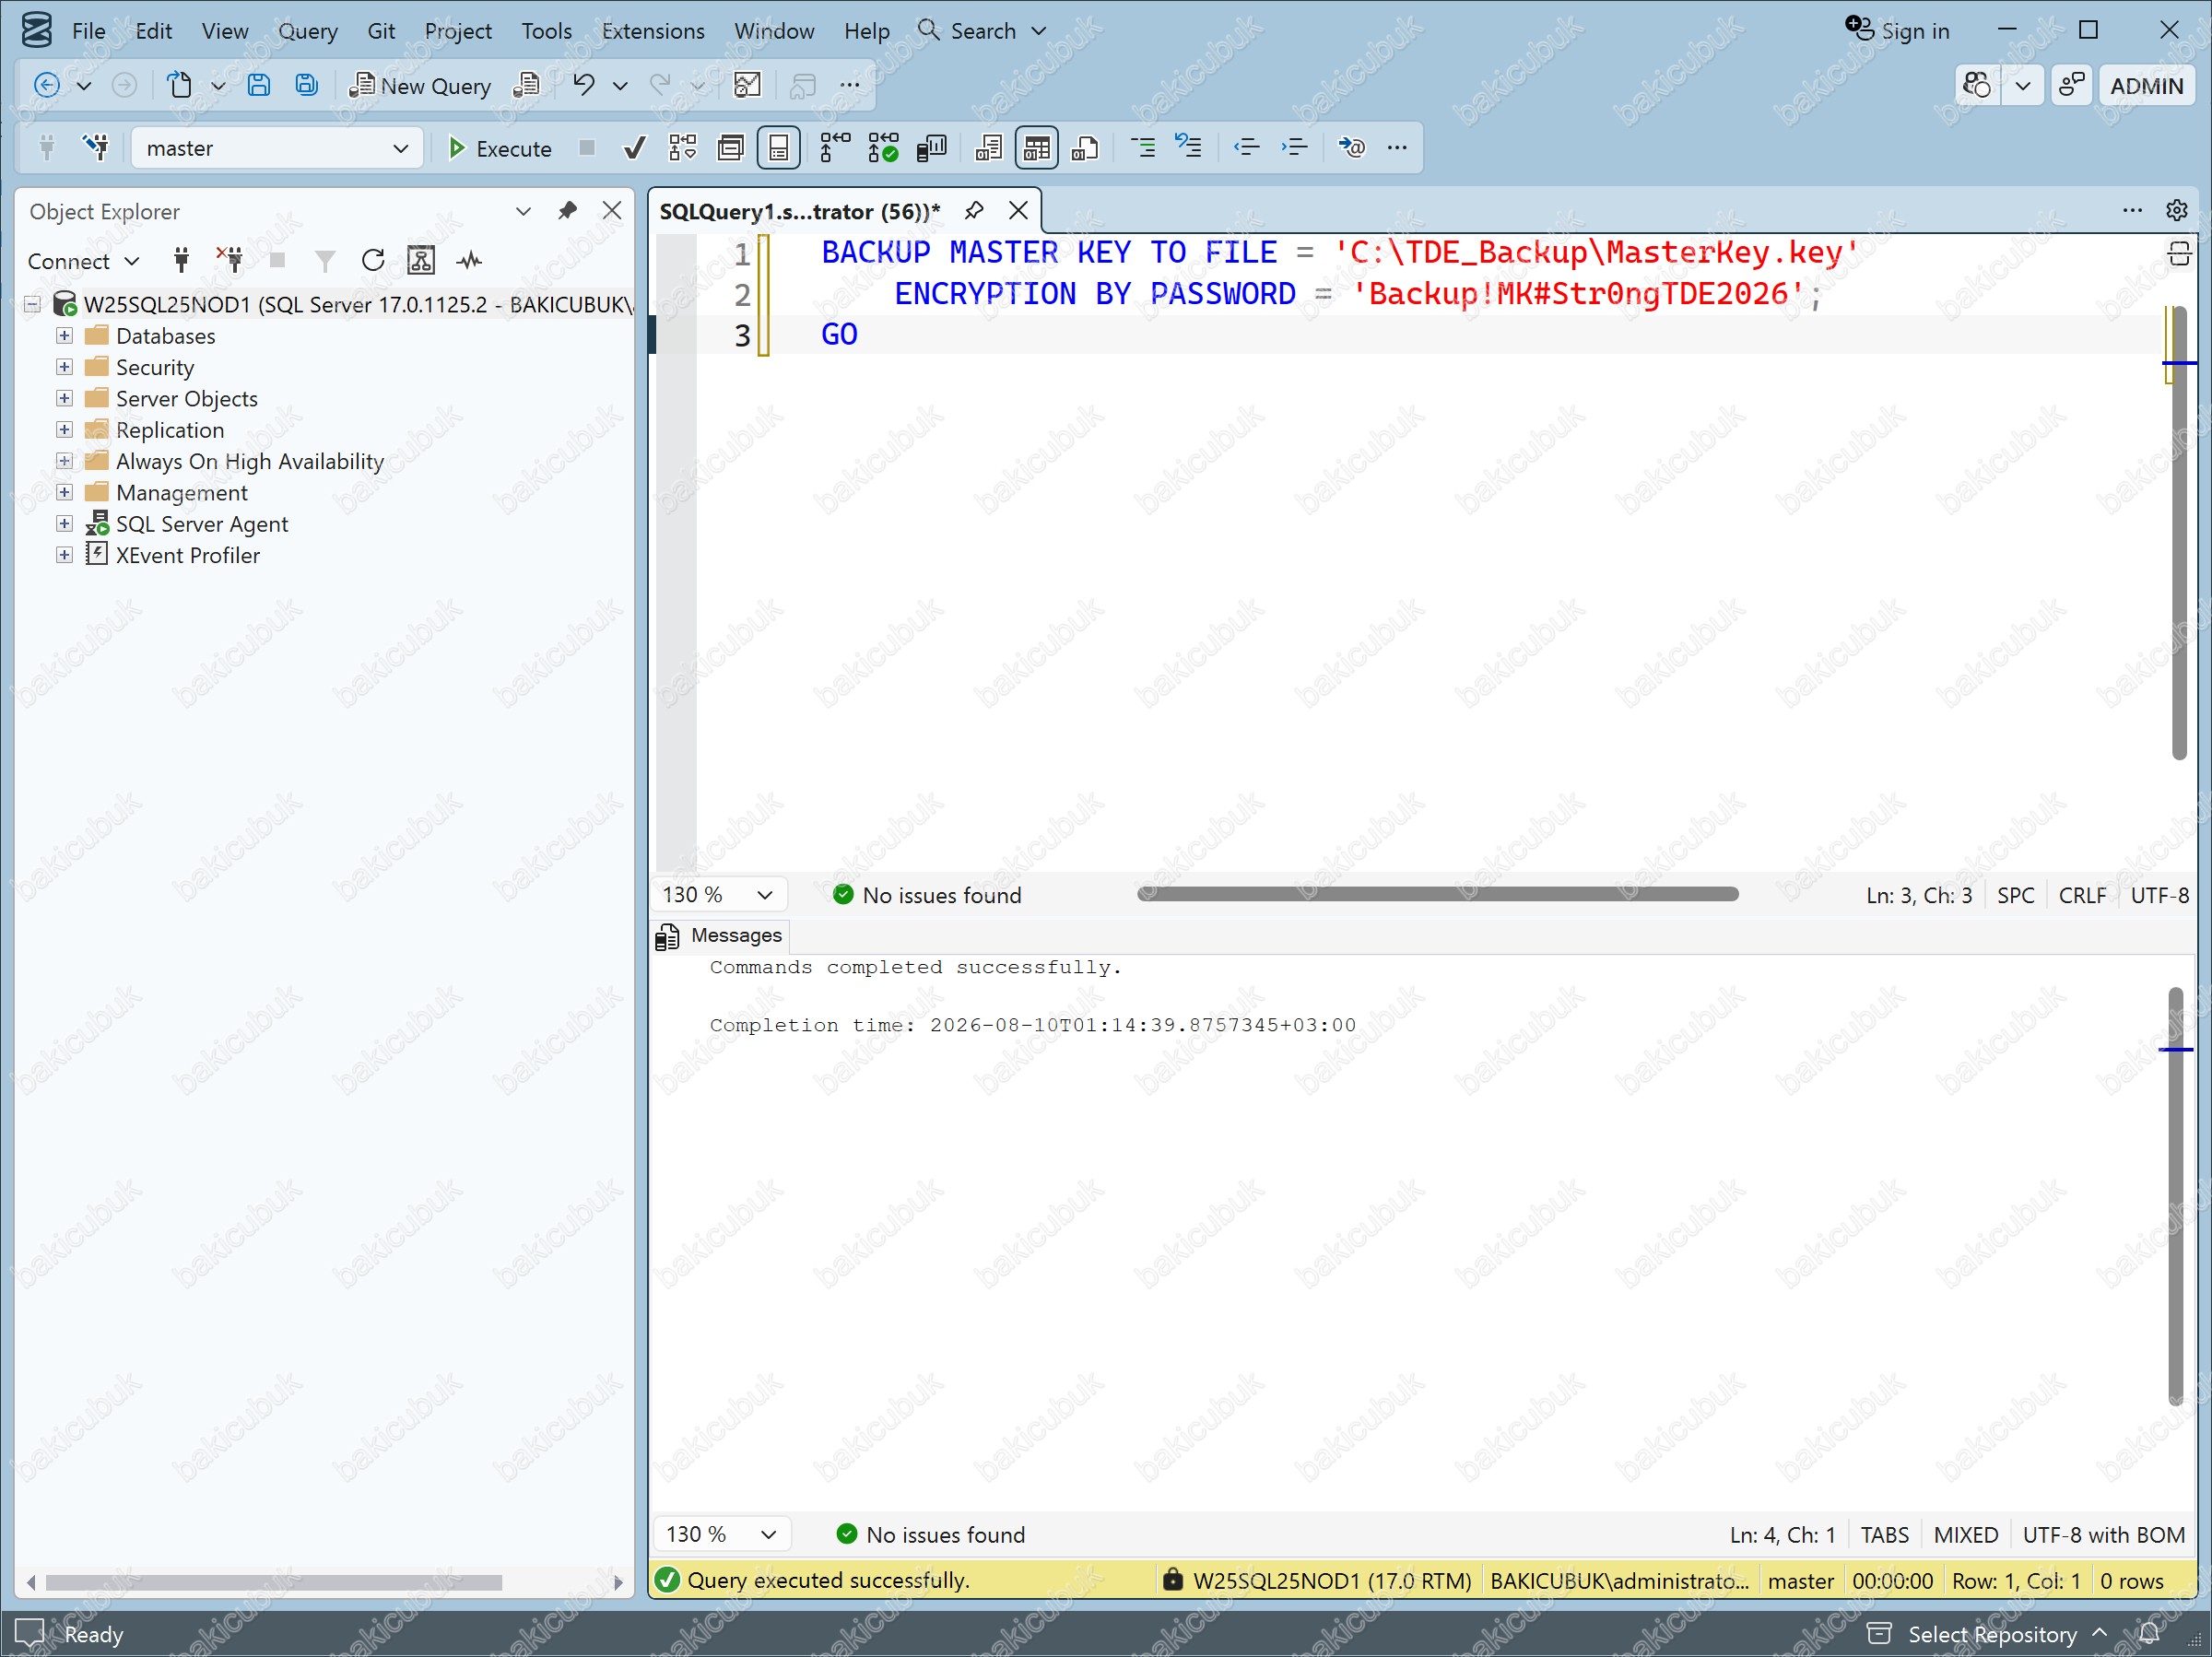This screenshot has width=2212, height=1657.
Task: Open the Undo history dropdown arrow
Action: pyautogui.click(x=620, y=86)
